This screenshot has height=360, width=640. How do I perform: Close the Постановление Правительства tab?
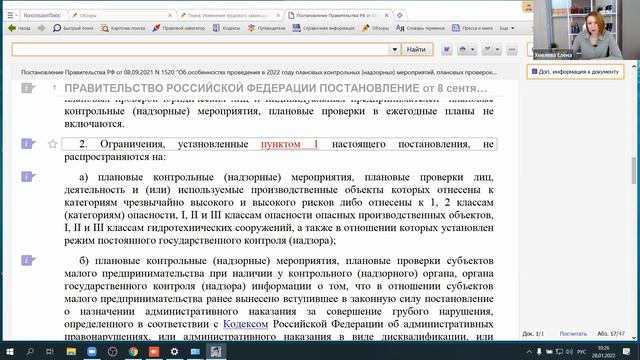(x=387, y=15)
